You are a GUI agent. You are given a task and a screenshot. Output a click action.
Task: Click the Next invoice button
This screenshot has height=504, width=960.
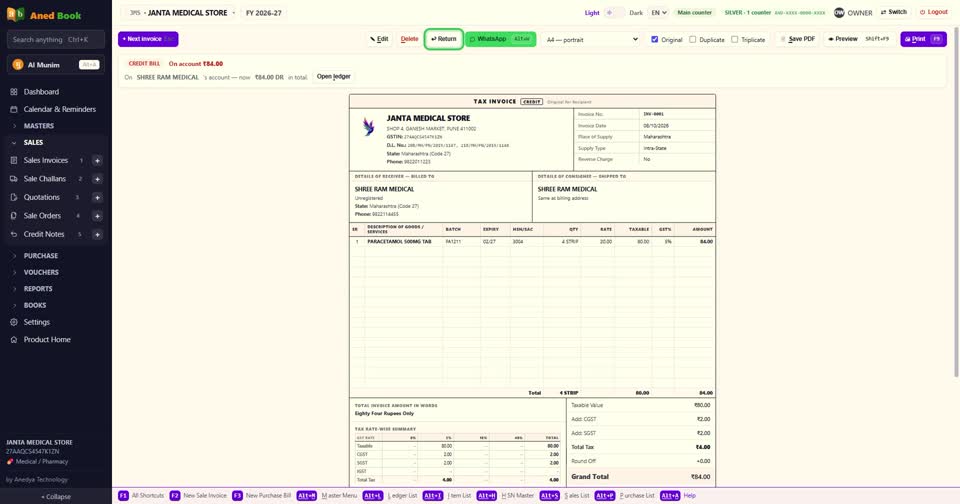coord(148,39)
